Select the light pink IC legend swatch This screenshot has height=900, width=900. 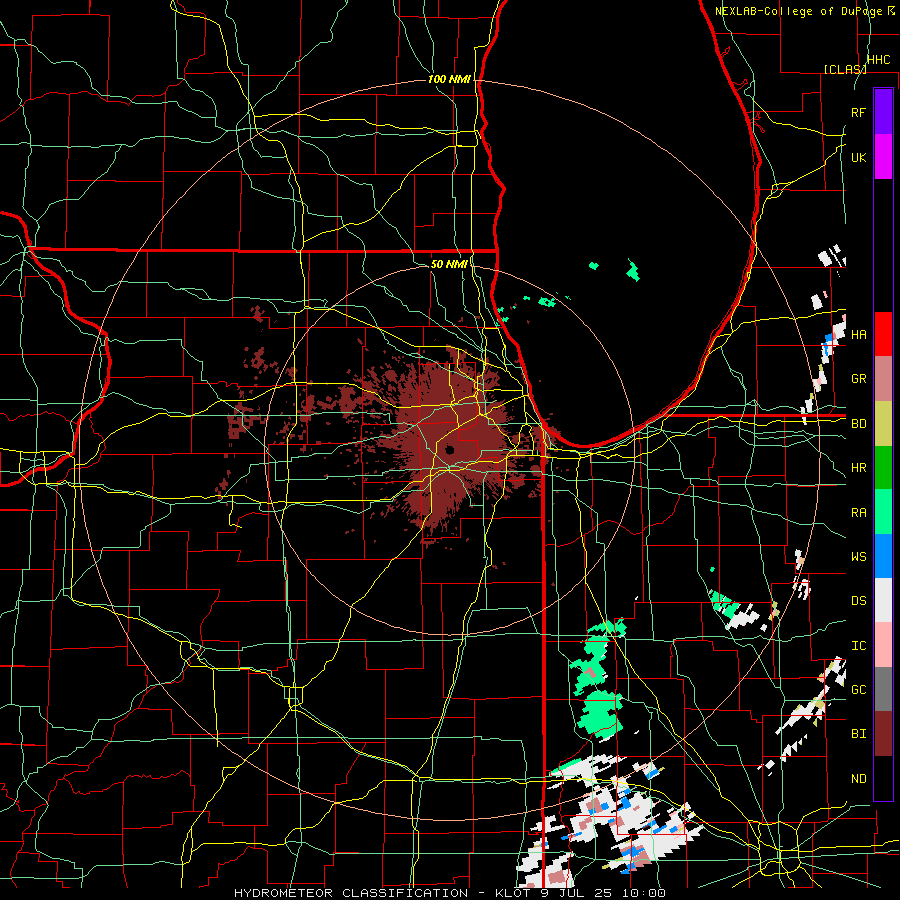(883, 645)
